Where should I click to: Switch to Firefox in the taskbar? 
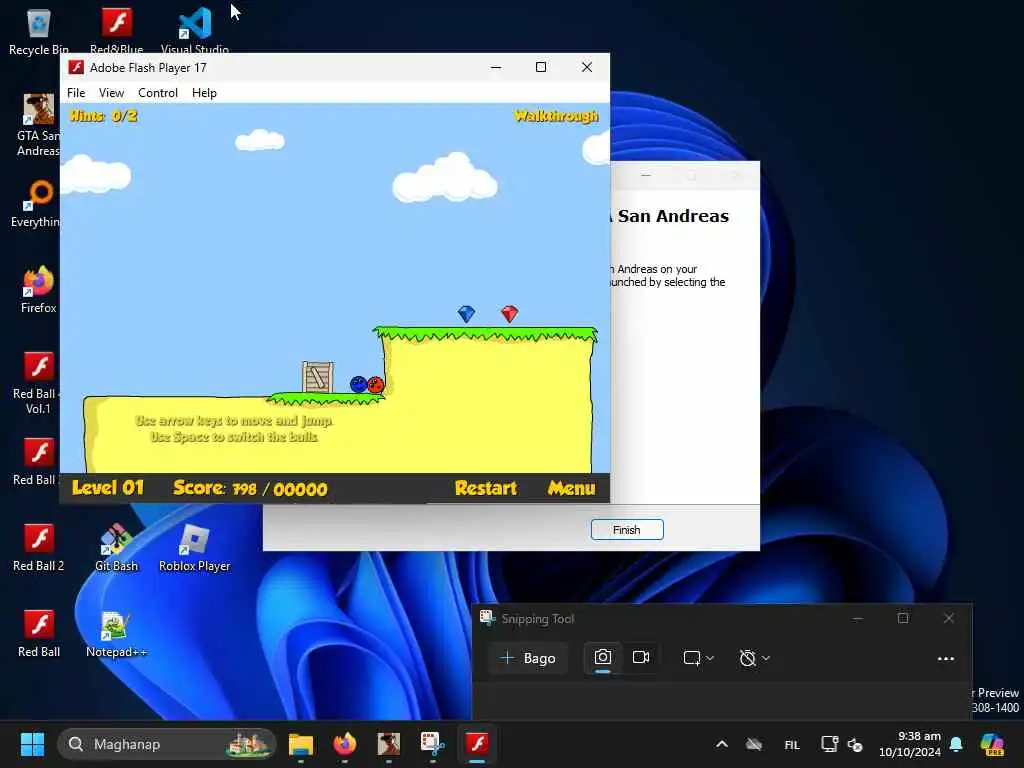[345, 744]
